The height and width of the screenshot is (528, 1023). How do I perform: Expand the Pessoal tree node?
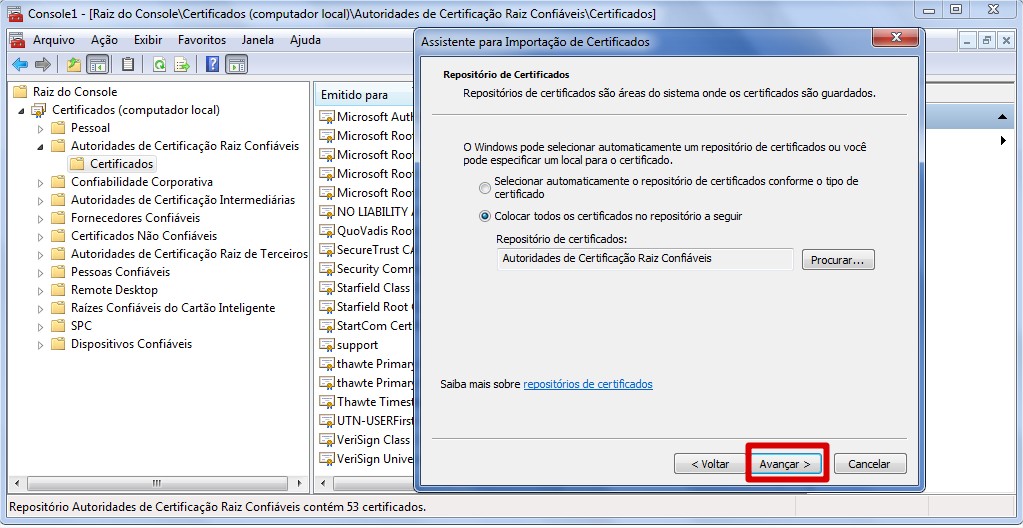[x=41, y=128]
